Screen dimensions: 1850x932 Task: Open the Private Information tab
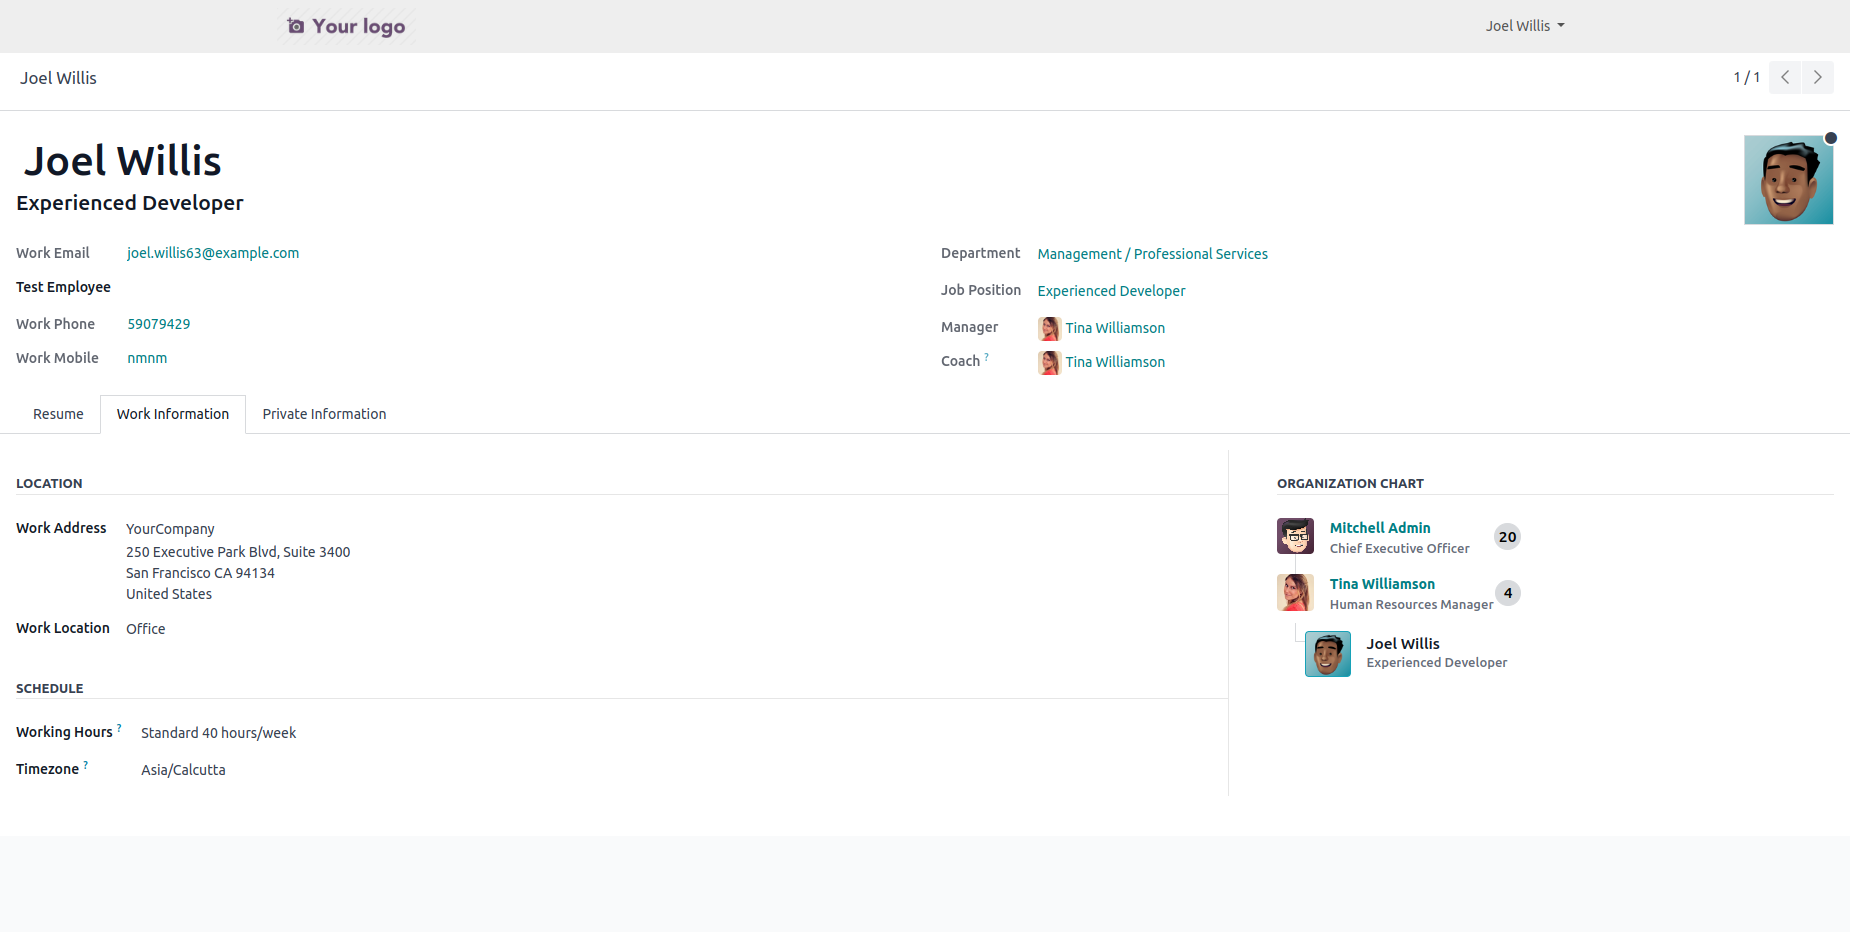(x=324, y=414)
